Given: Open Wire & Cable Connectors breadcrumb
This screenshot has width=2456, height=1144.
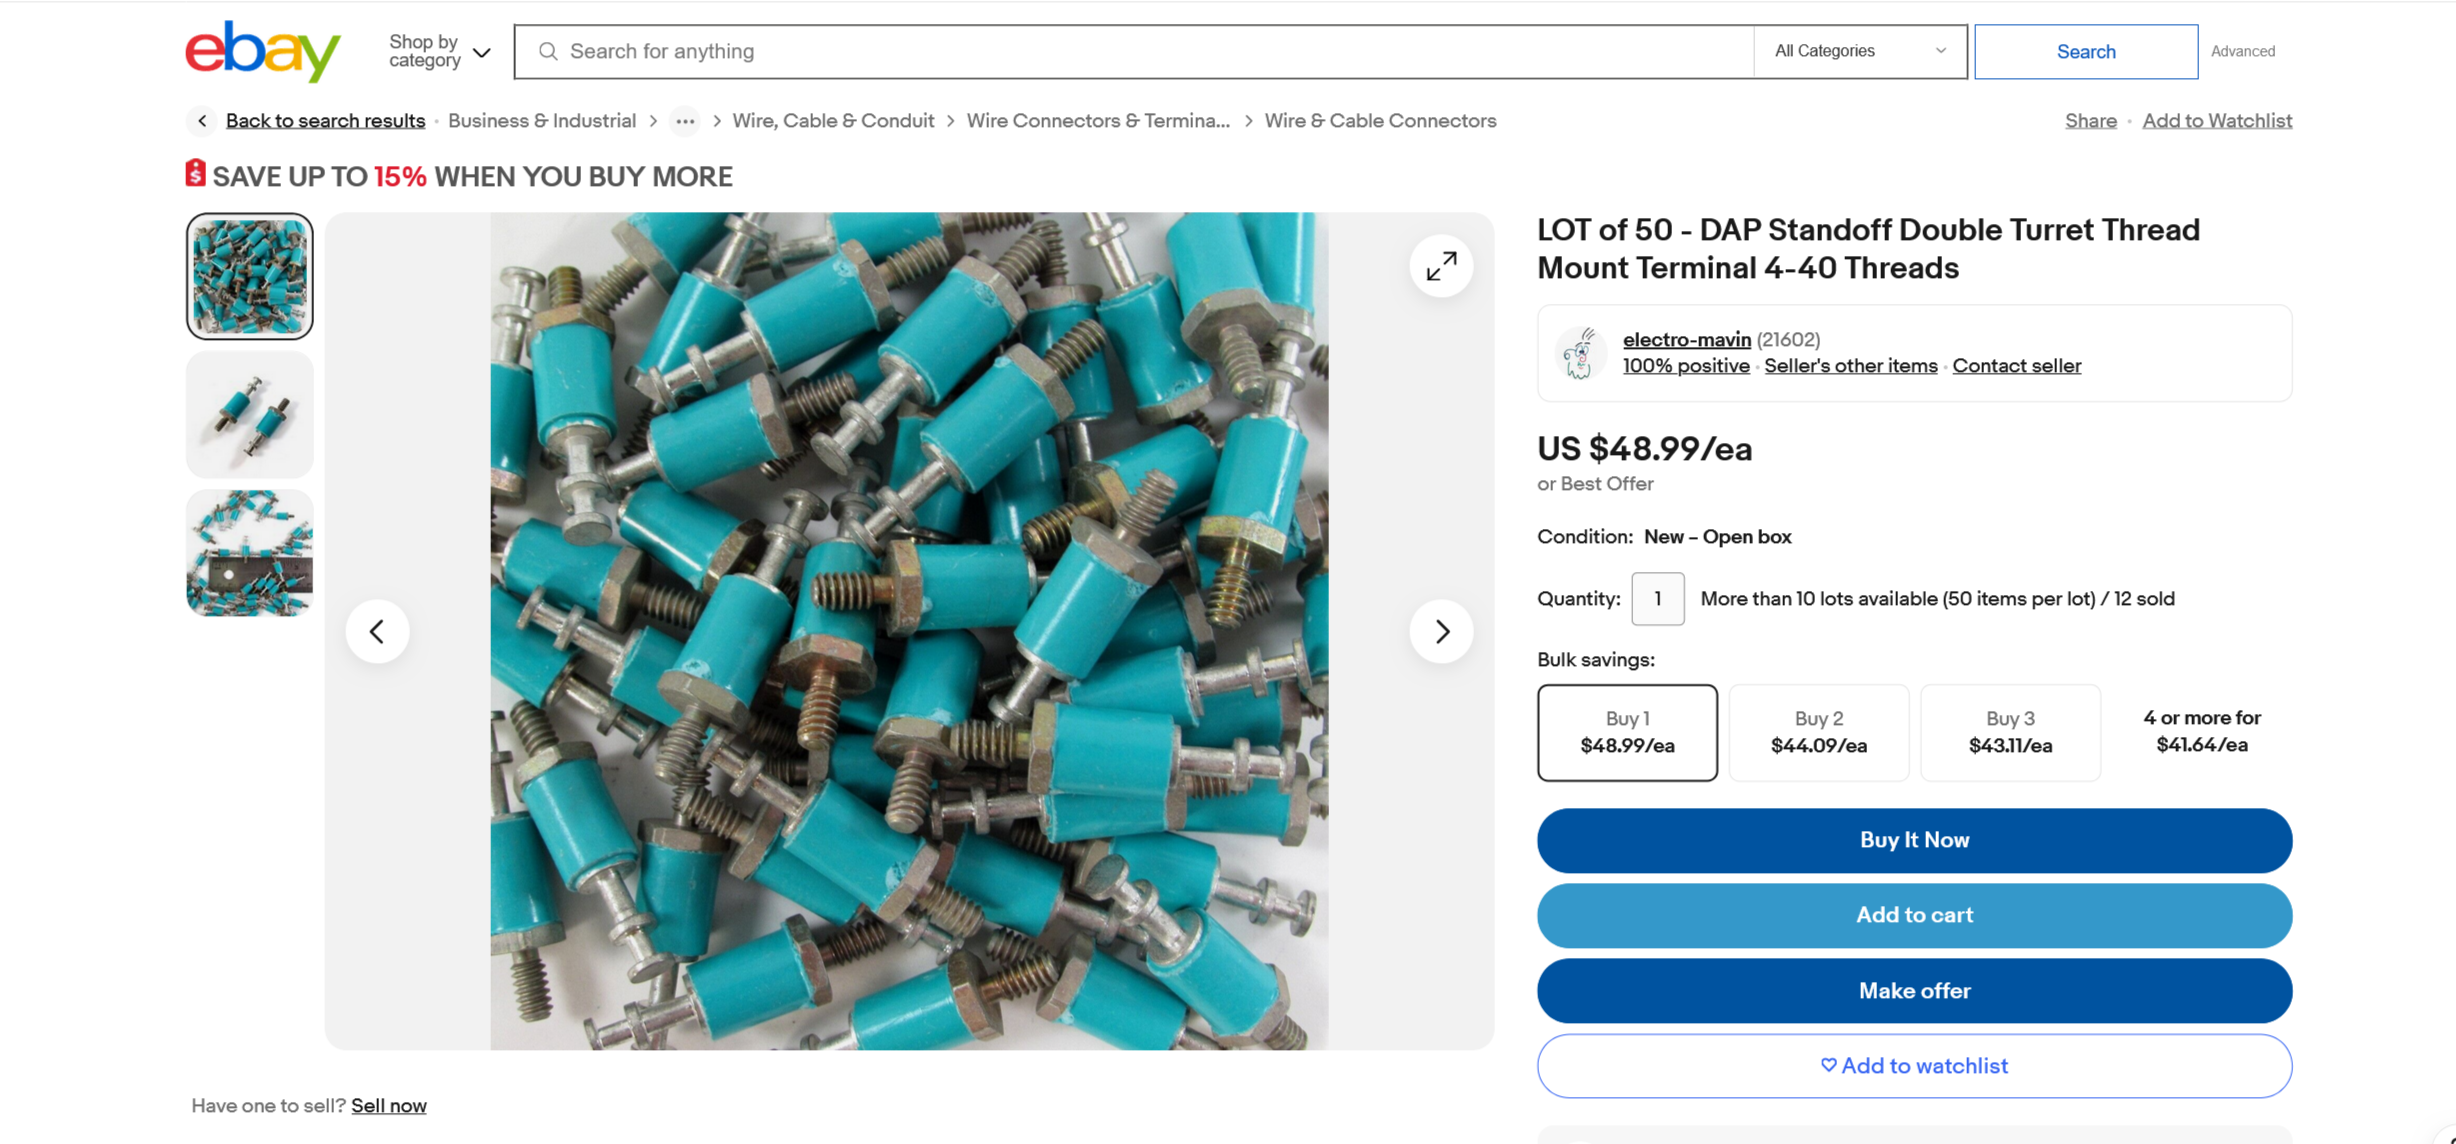Looking at the screenshot, I should coord(1379,121).
